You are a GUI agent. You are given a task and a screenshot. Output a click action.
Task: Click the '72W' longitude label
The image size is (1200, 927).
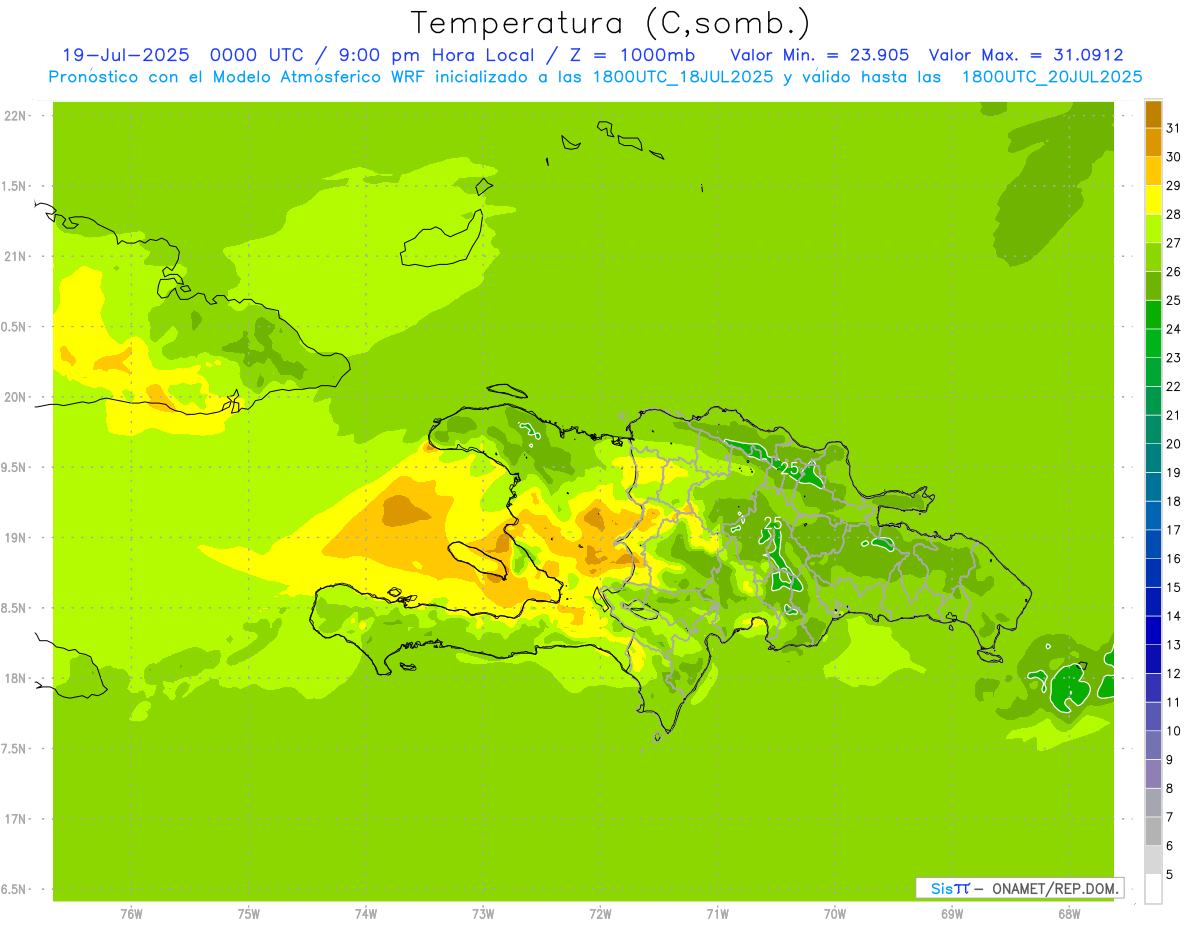click(x=600, y=914)
